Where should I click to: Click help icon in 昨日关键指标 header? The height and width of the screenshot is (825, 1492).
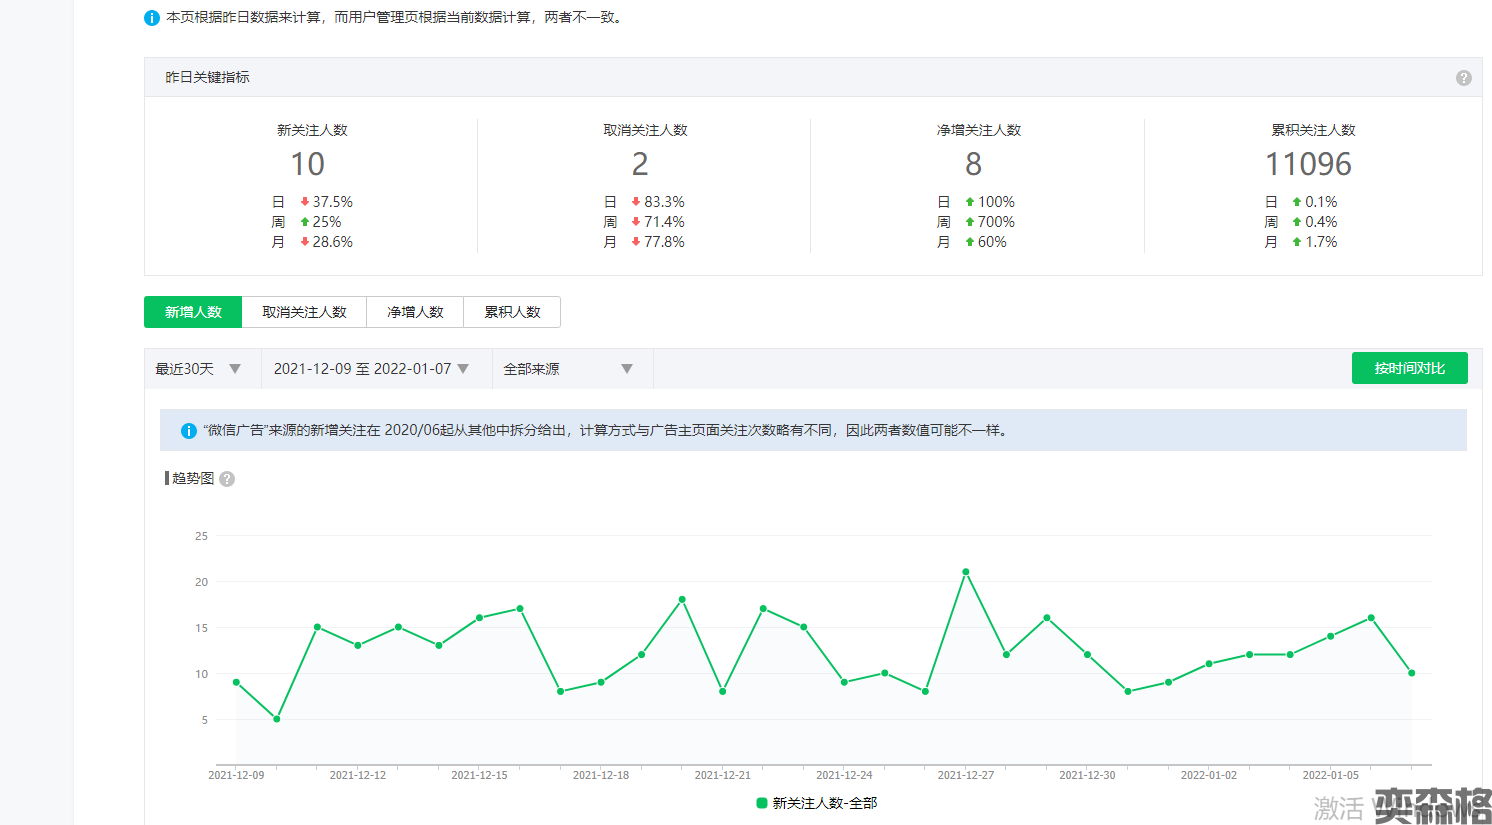point(1463,78)
